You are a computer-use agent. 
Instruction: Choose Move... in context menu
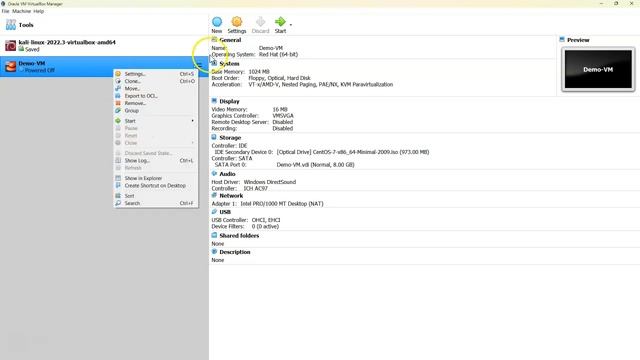156,89
